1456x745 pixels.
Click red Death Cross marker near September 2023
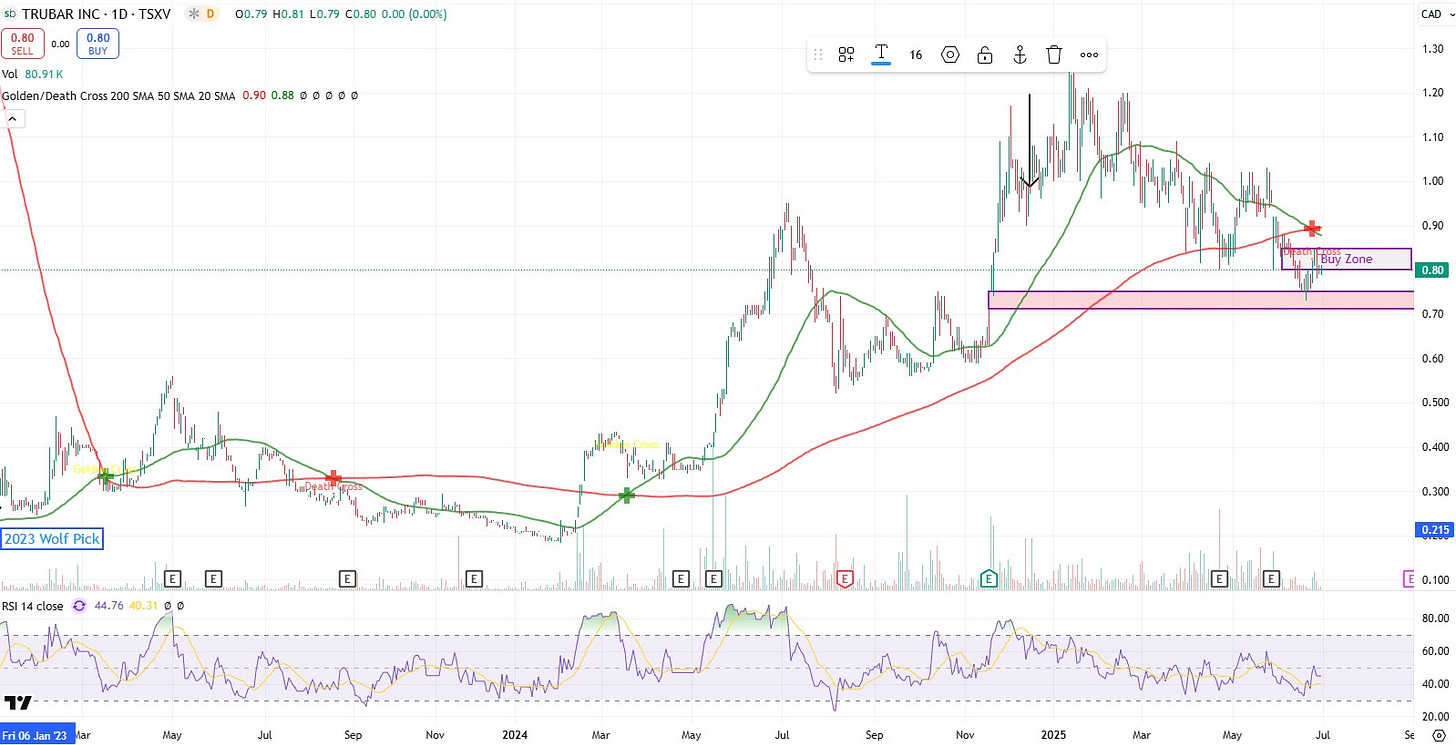click(x=334, y=478)
